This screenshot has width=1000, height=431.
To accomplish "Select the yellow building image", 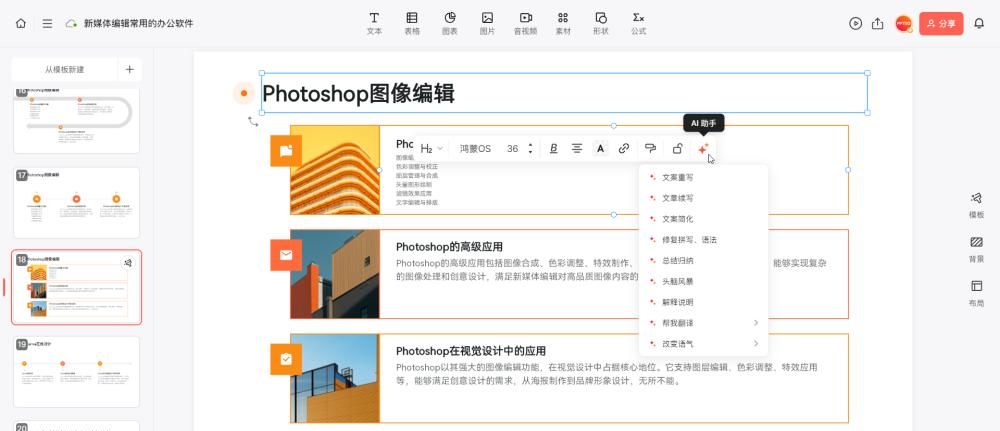I will (335, 170).
